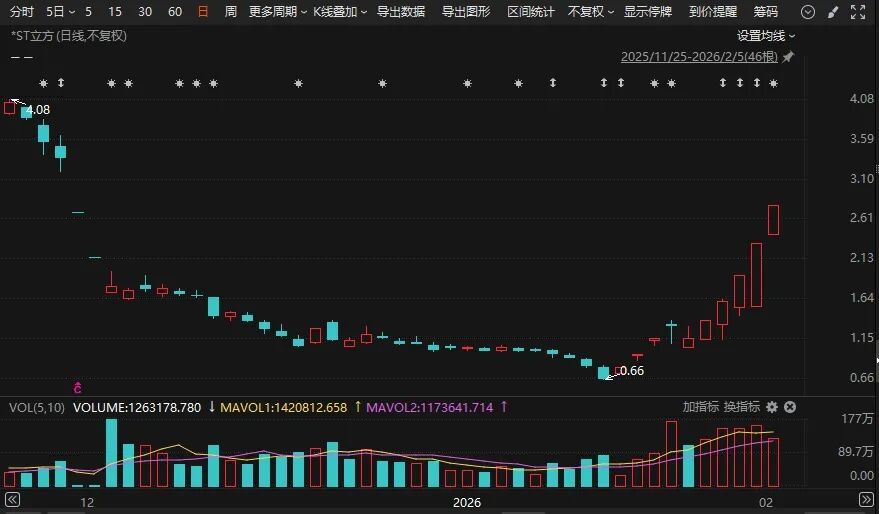
Task: Open the 不复权 adjustment dropdown
Action: (x=590, y=12)
